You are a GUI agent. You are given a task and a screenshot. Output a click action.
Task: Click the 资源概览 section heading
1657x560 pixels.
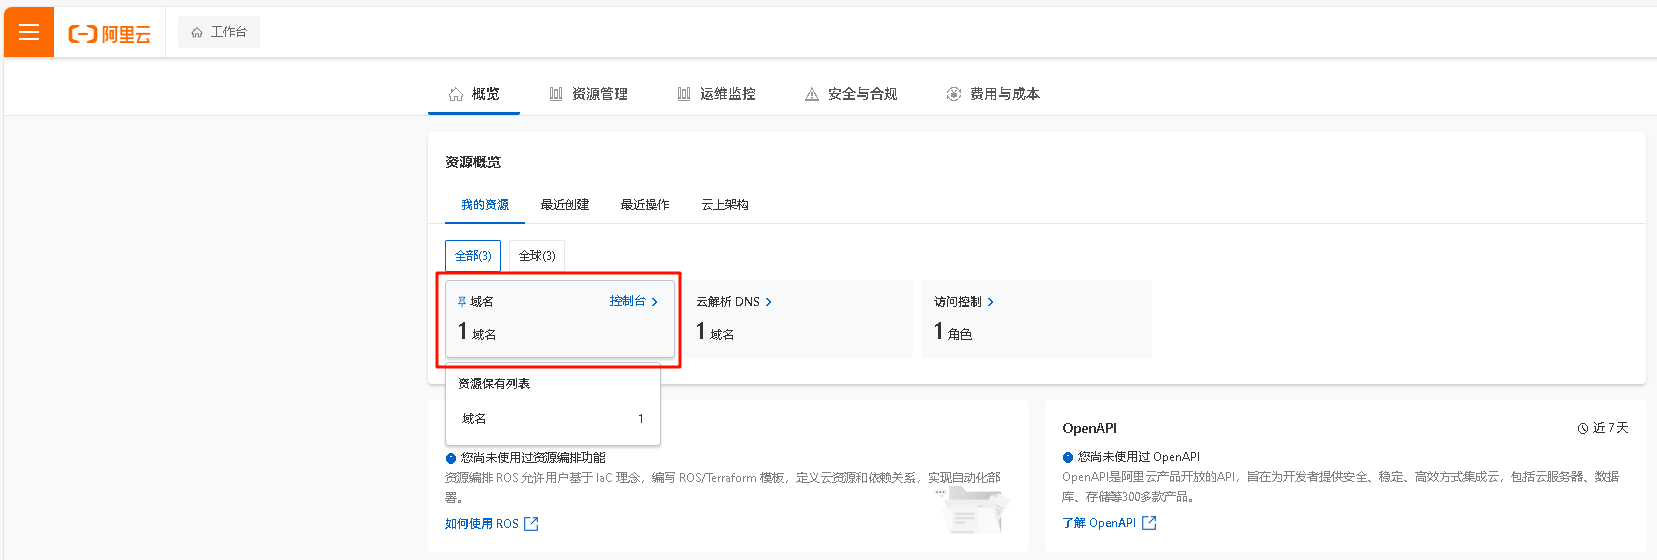pos(473,162)
